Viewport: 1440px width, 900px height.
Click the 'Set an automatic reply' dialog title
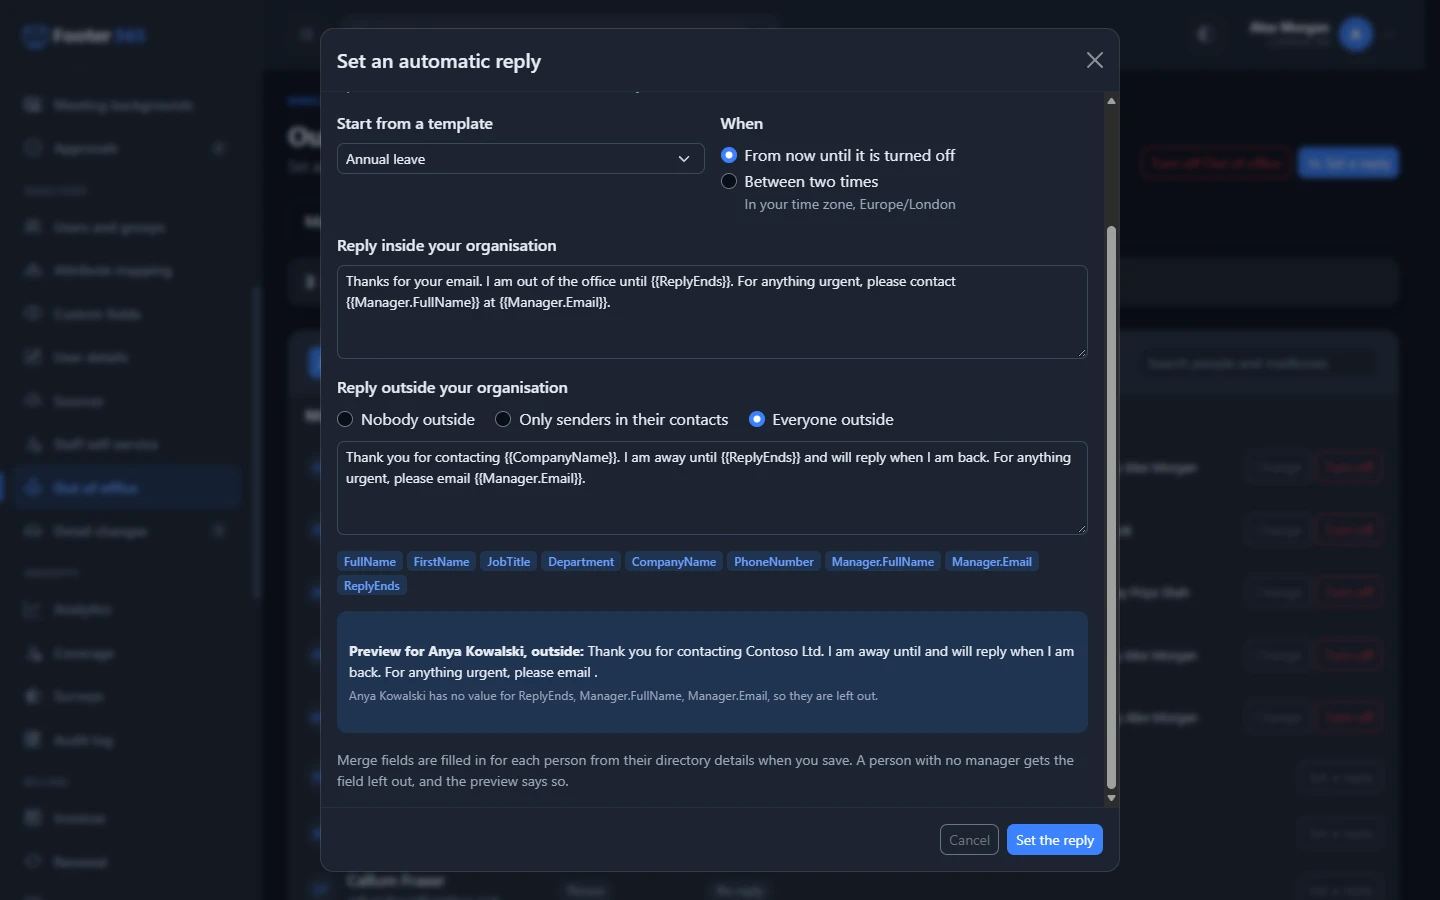pos(439,61)
